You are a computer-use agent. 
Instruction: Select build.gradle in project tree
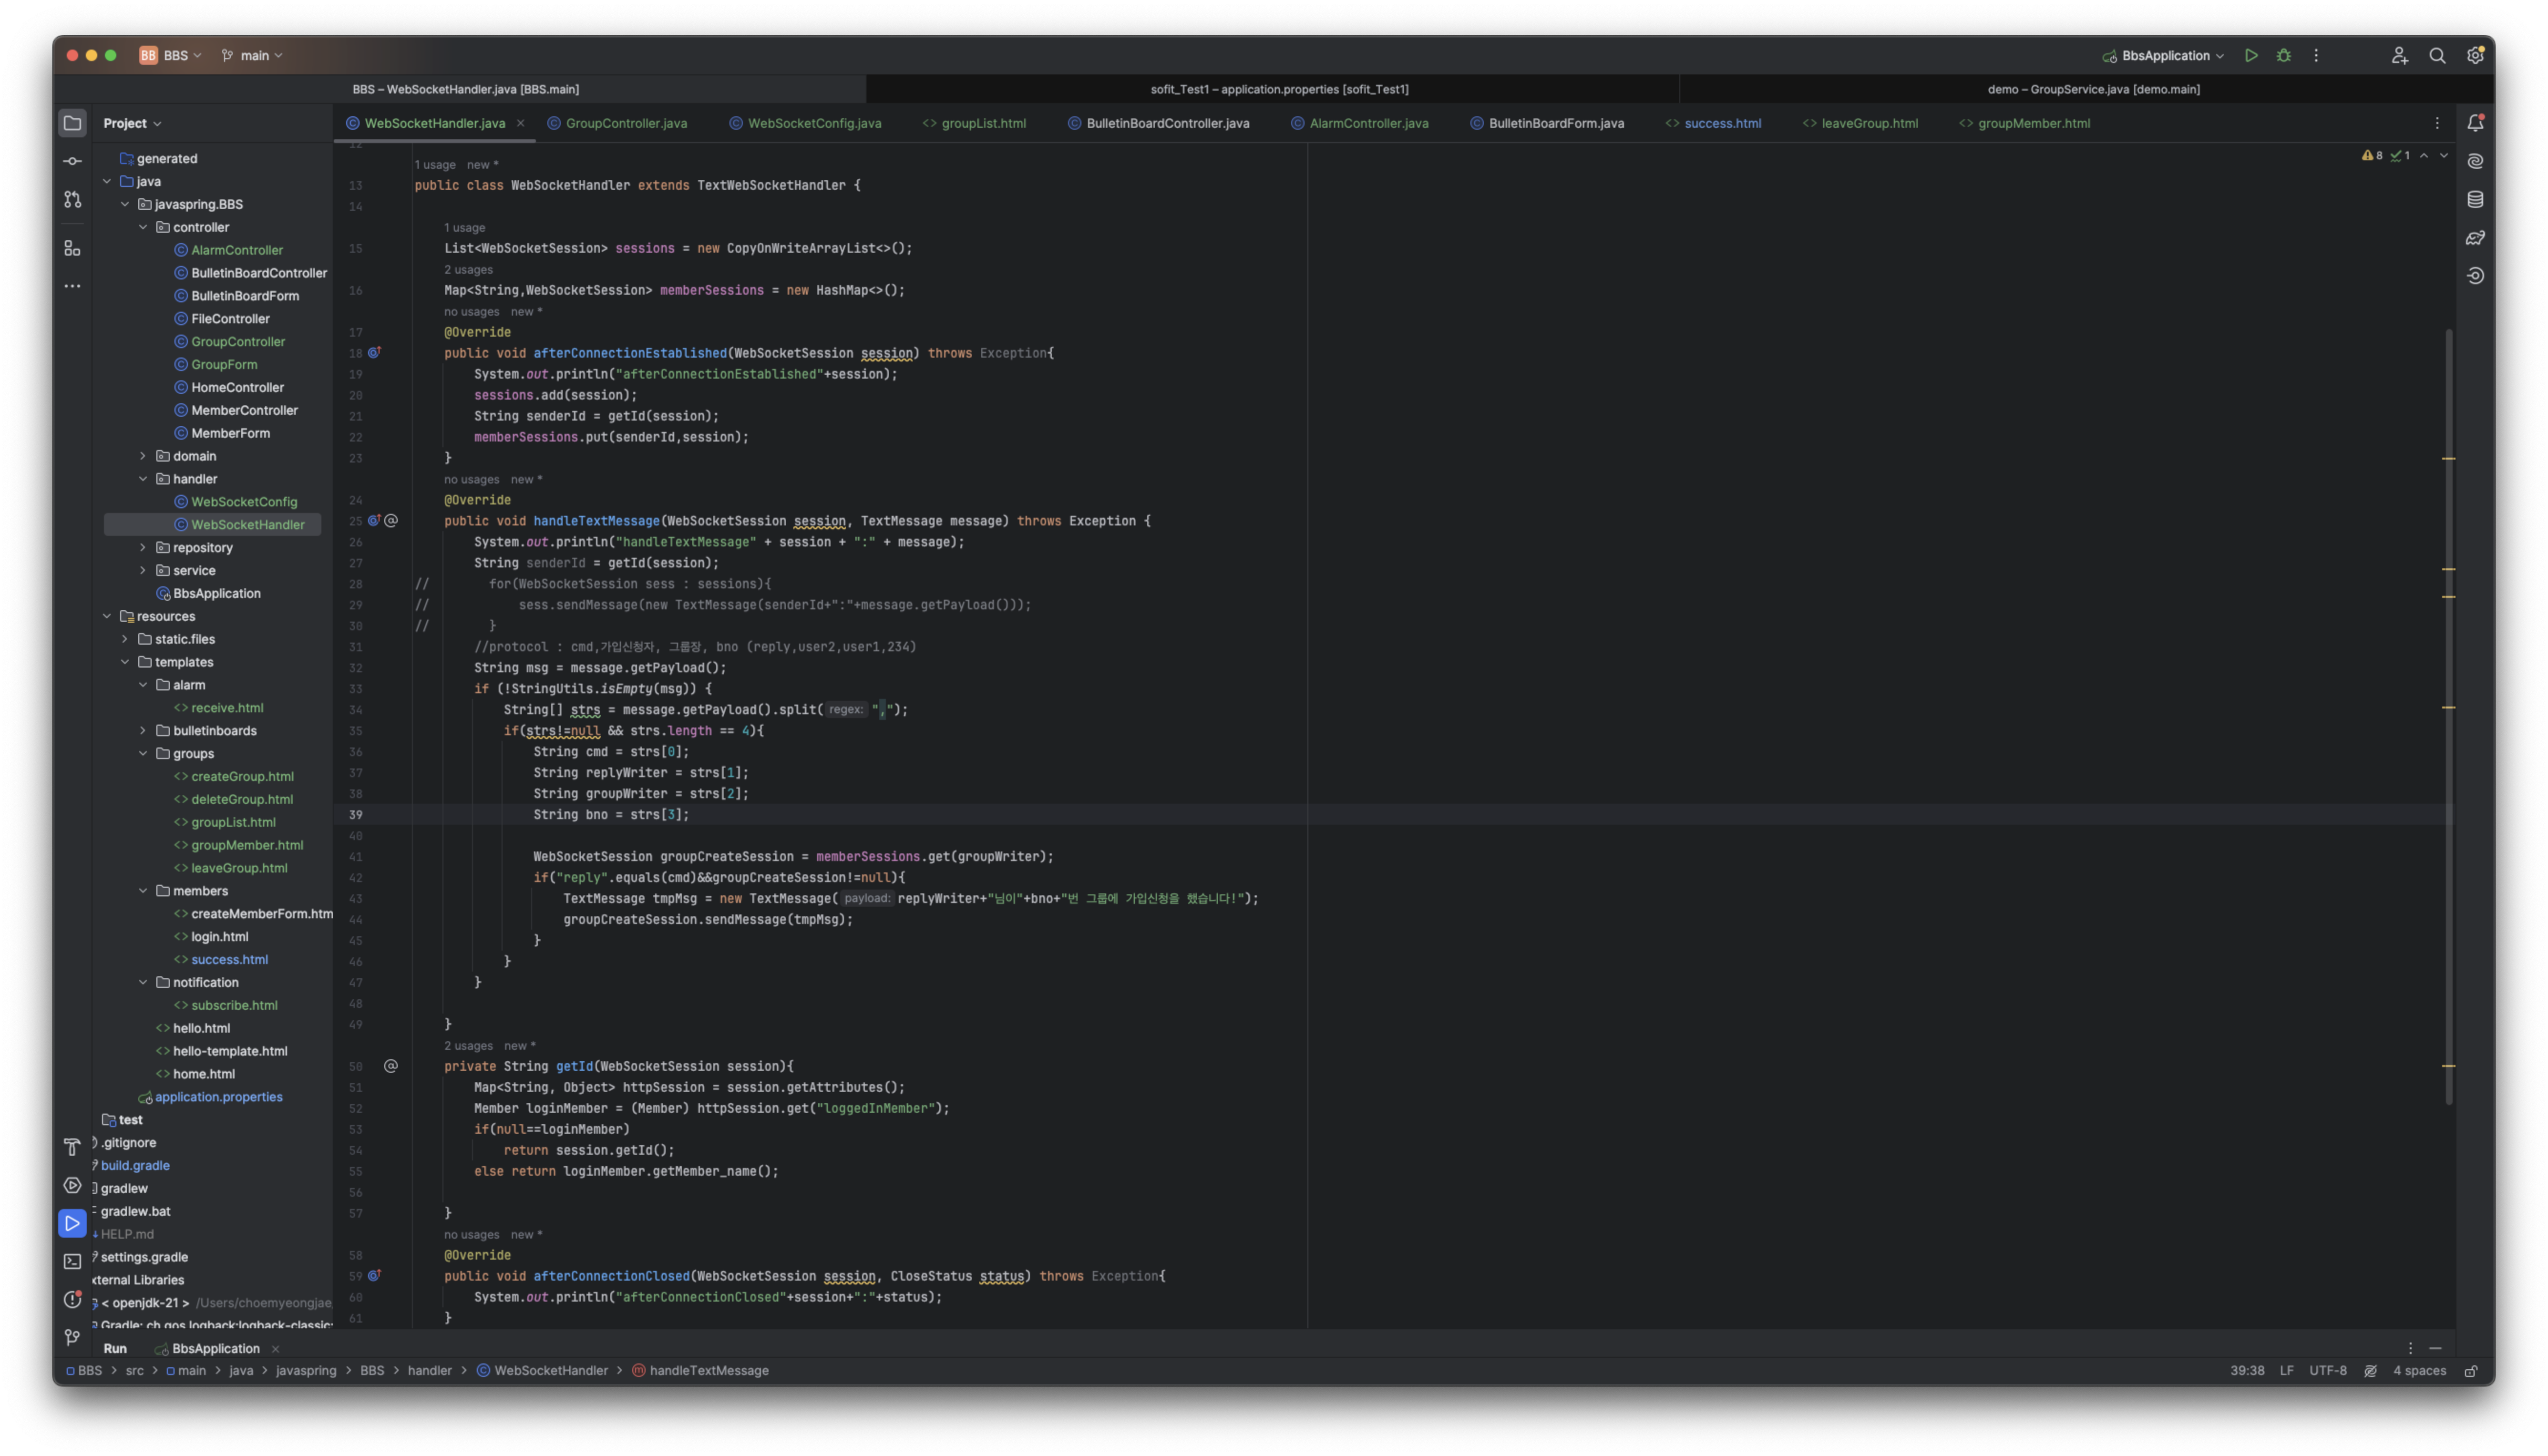[x=135, y=1166]
